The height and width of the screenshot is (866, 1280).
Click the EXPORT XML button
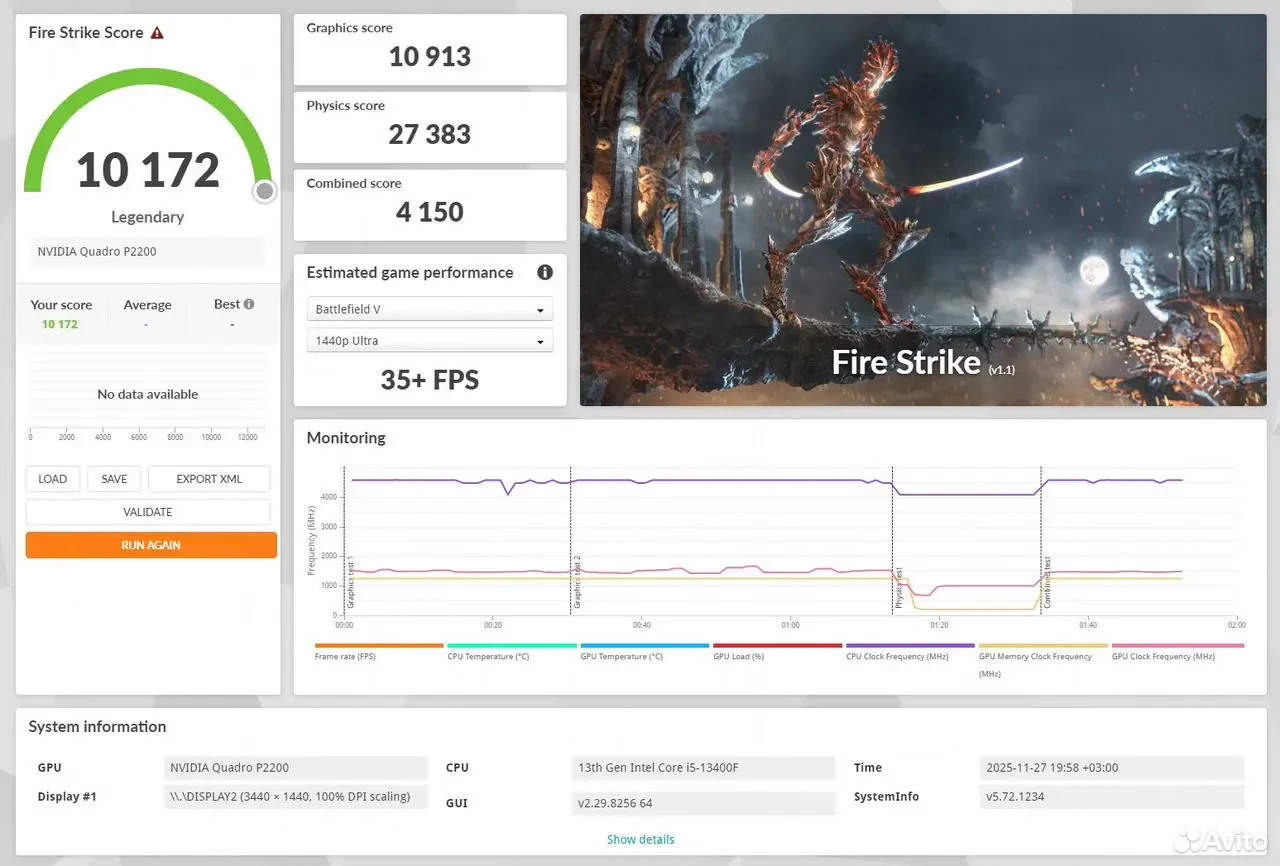[x=209, y=479]
